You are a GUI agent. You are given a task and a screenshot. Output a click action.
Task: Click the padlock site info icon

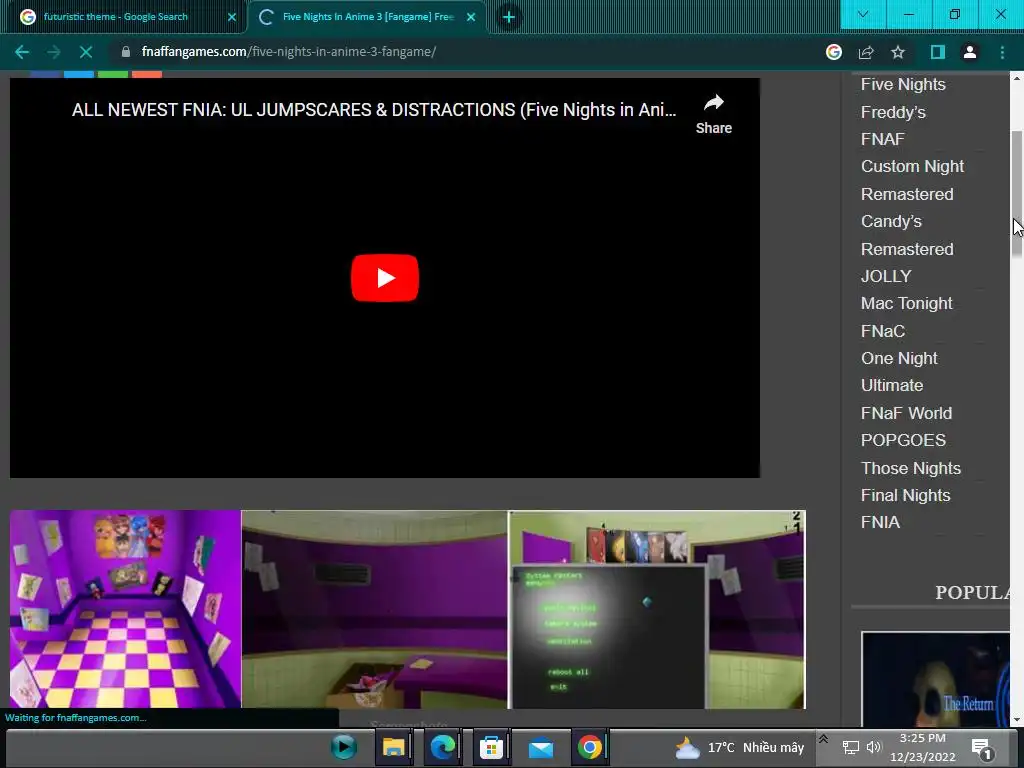[x=126, y=52]
